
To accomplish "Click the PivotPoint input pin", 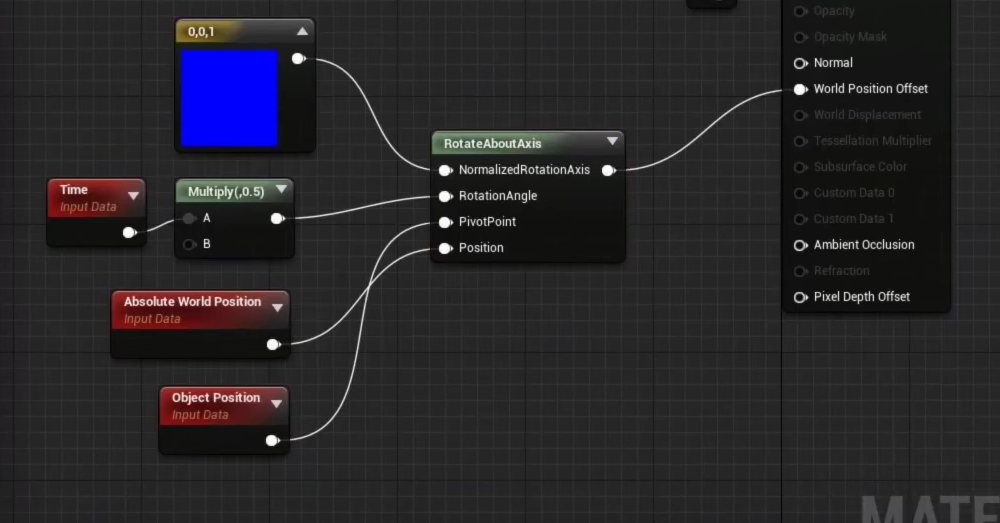I will 446,223.
